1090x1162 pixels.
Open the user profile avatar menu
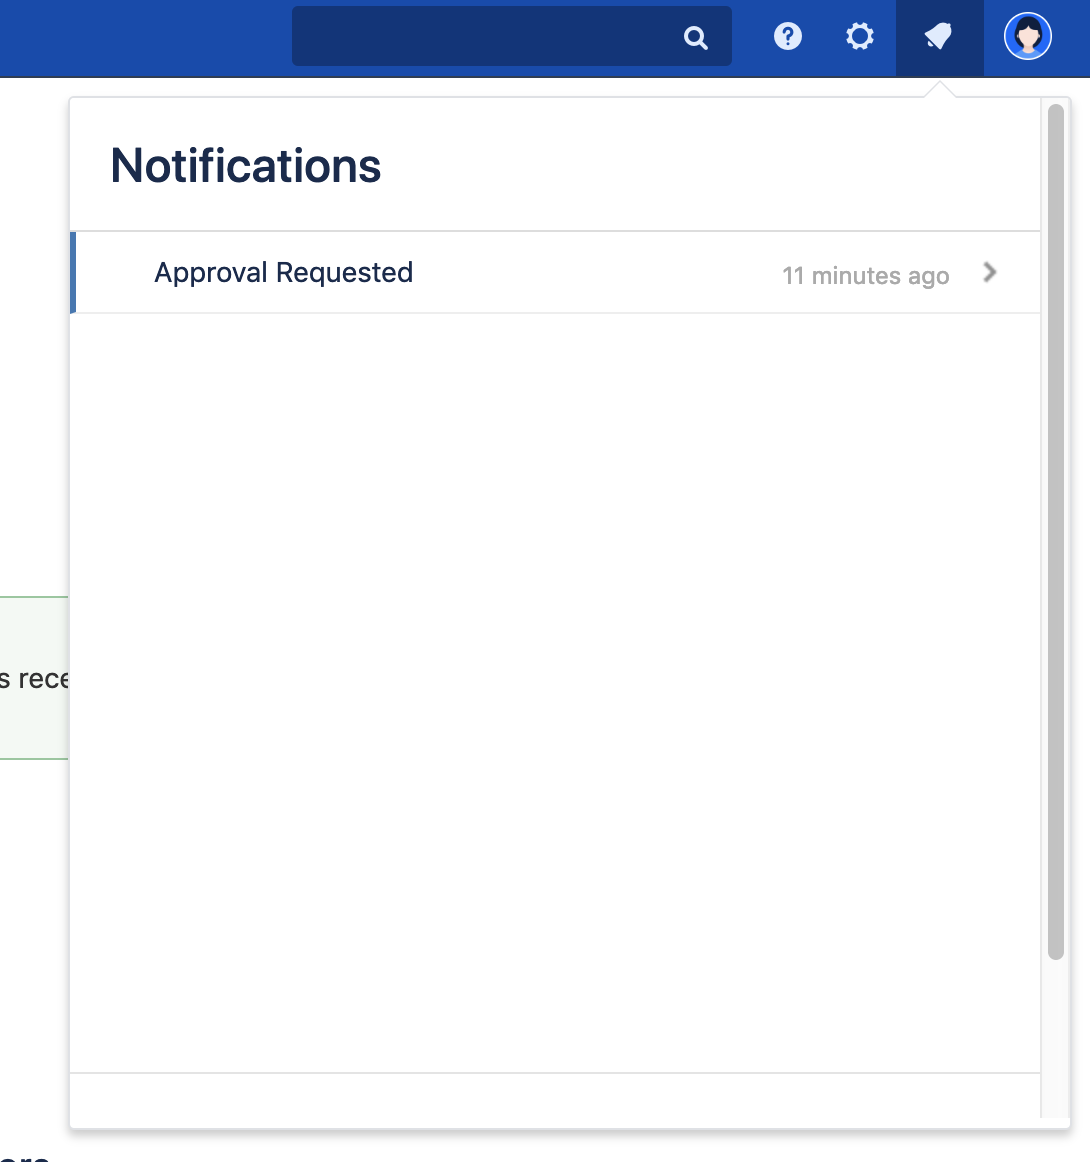click(1027, 37)
